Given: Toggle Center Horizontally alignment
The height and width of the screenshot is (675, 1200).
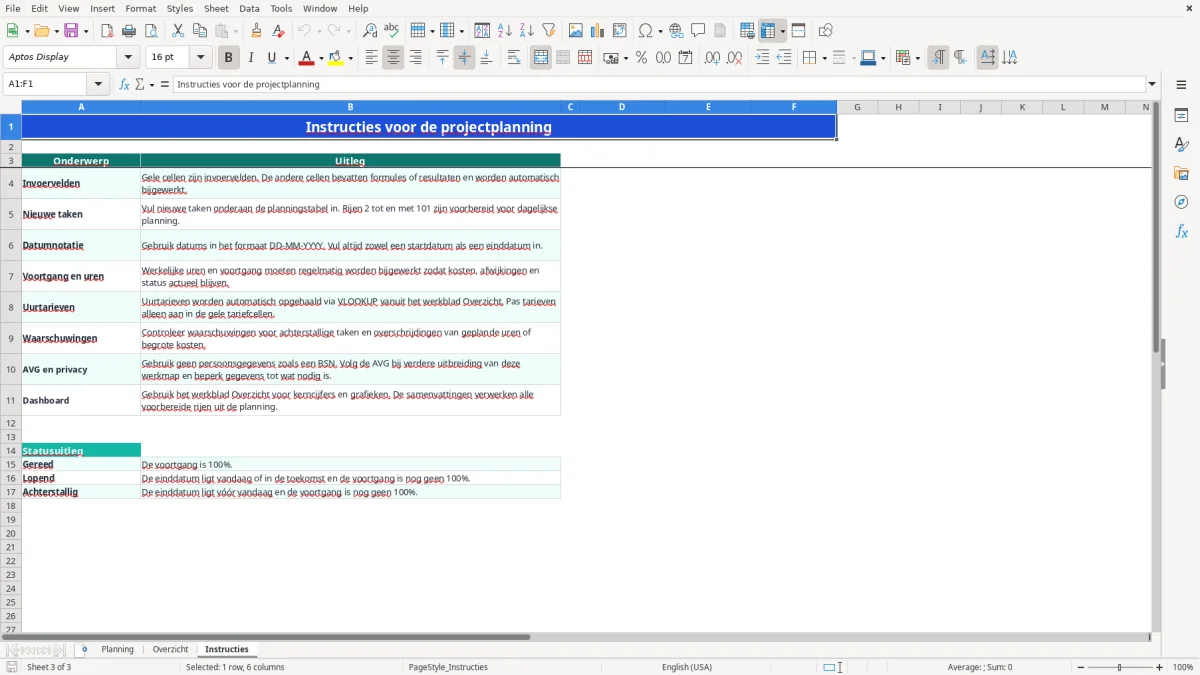Looking at the screenshot, I should pyautogui.click(x=393, y=58).
